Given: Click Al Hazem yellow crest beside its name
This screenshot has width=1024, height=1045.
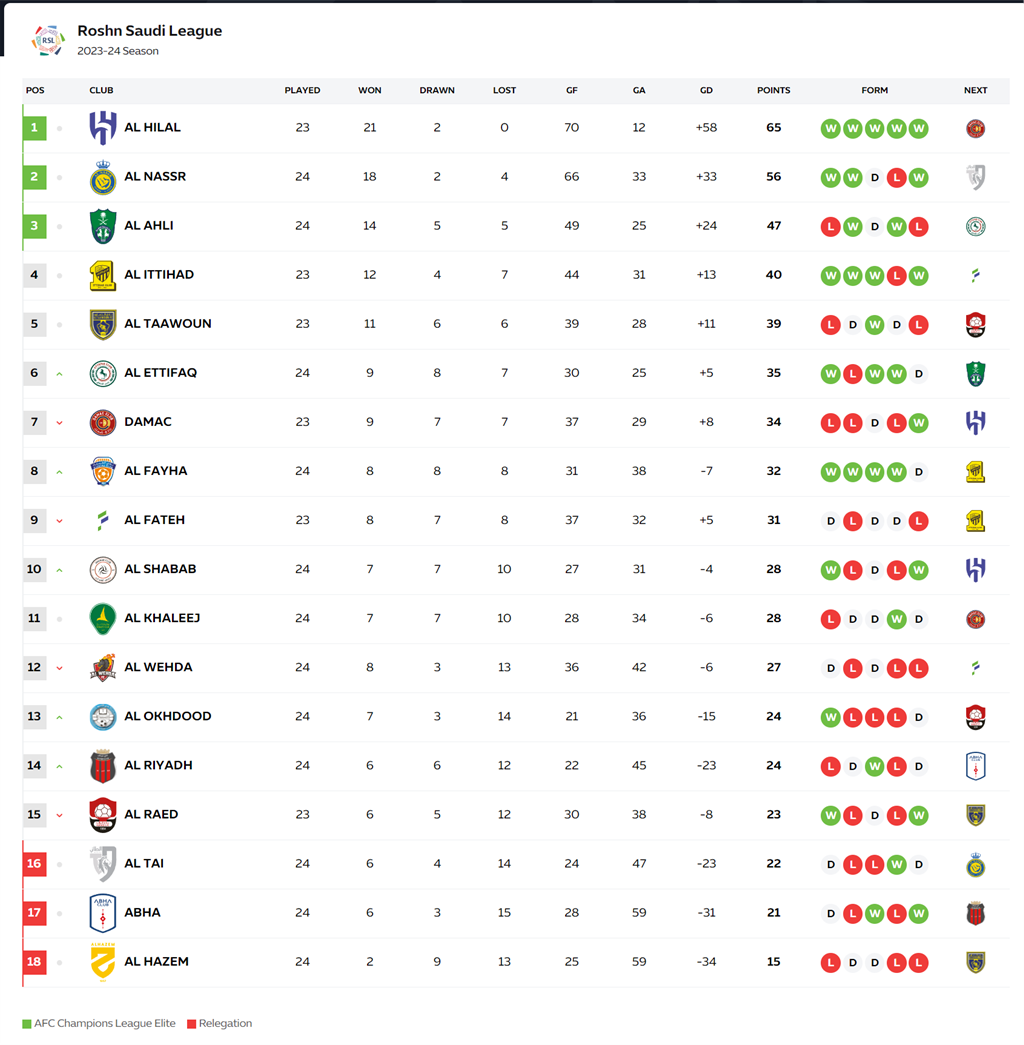Looking at the screenshot, I should point(103,961).
